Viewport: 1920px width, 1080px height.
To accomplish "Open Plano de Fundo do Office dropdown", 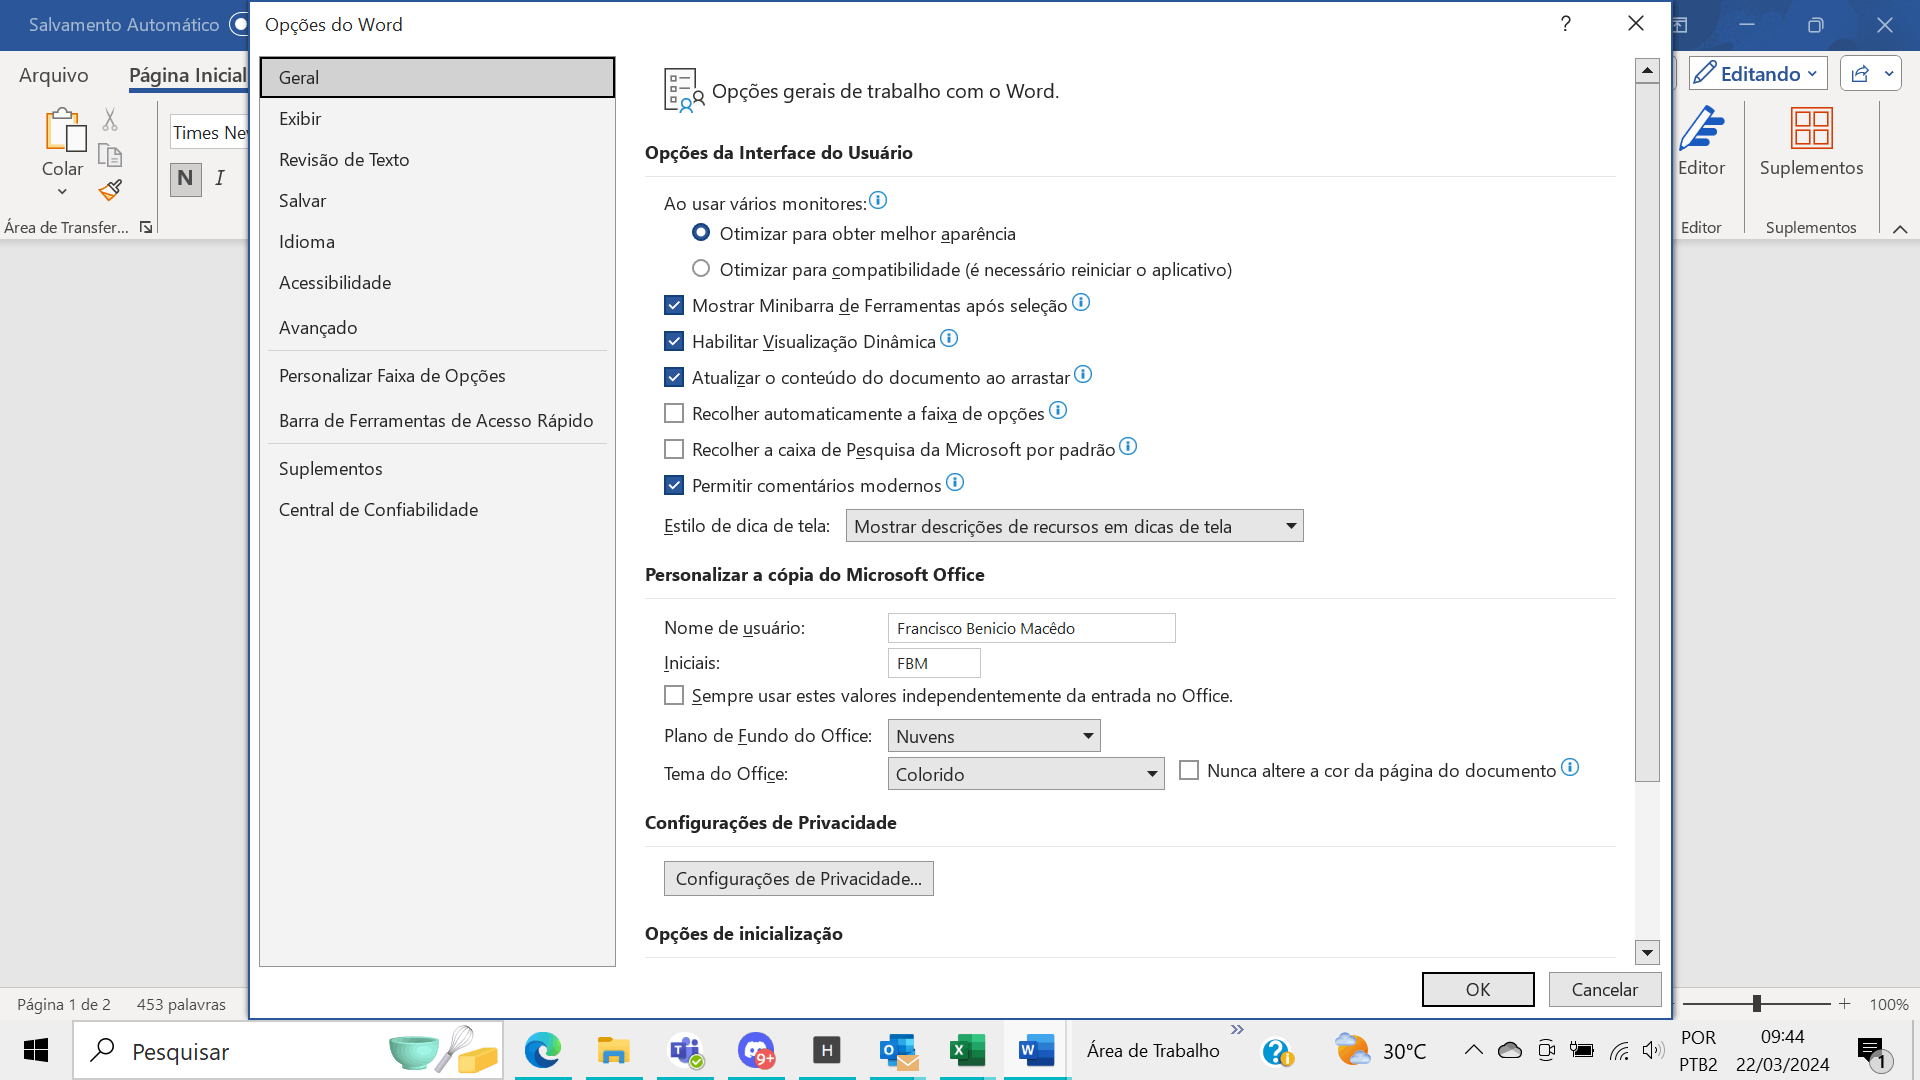I will point(1087,736).
